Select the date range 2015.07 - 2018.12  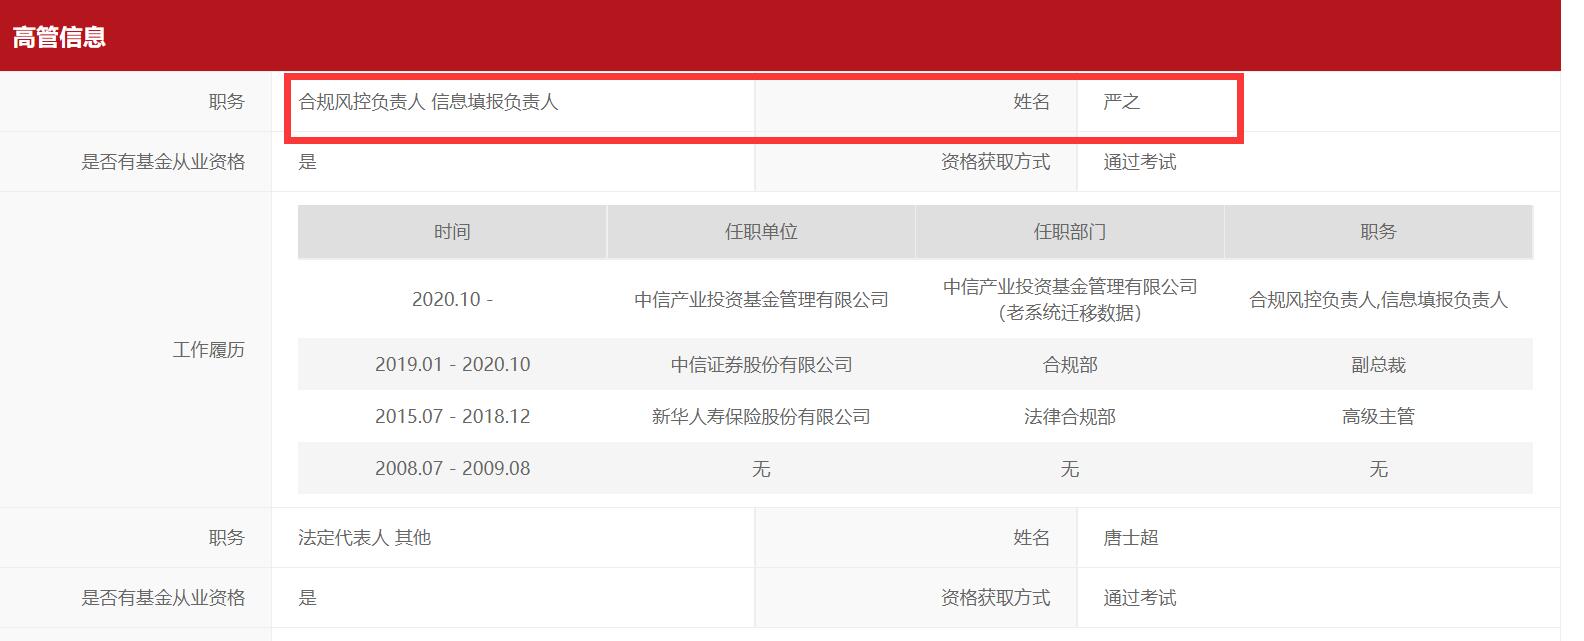[452, 417]
